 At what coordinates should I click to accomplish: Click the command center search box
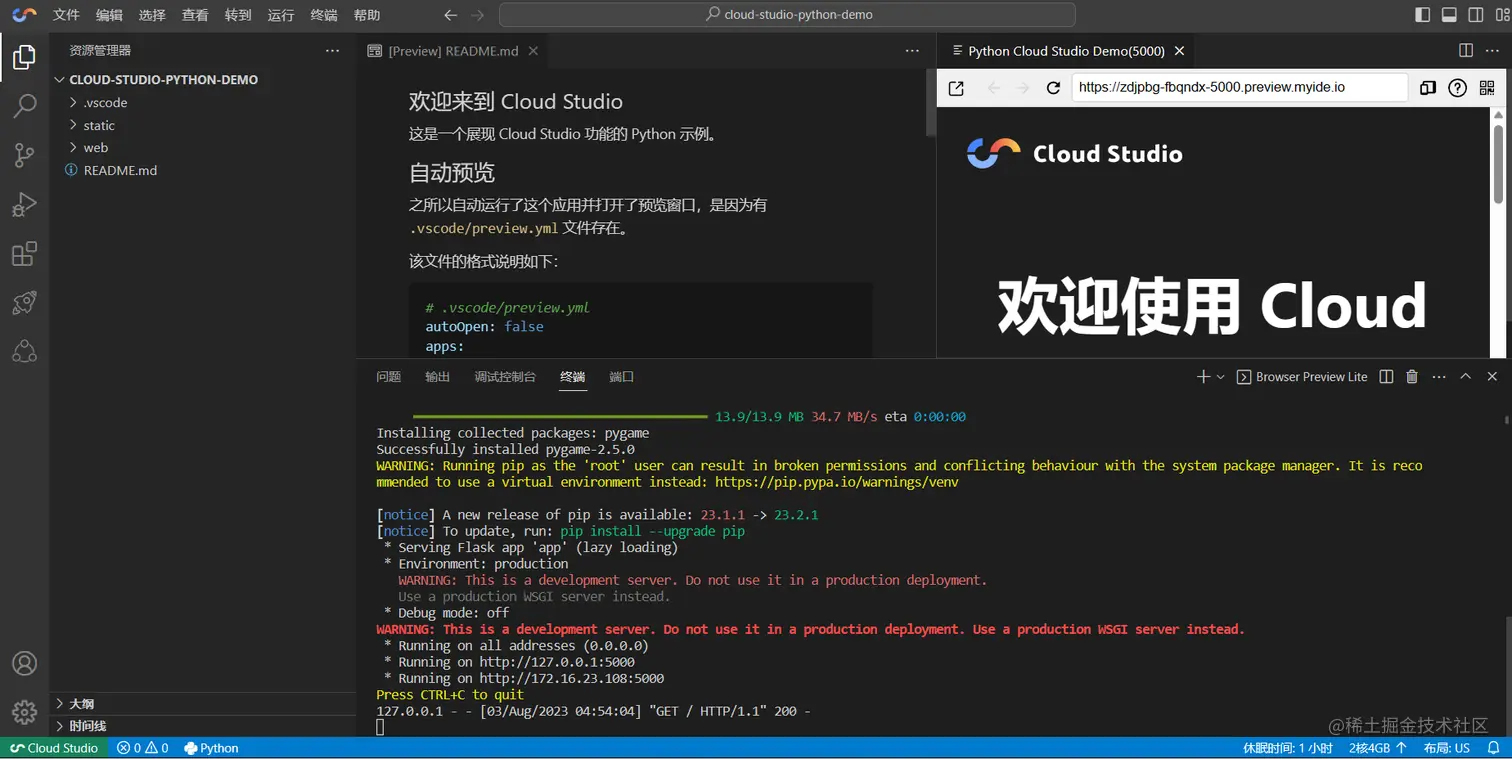coord(787,15)
